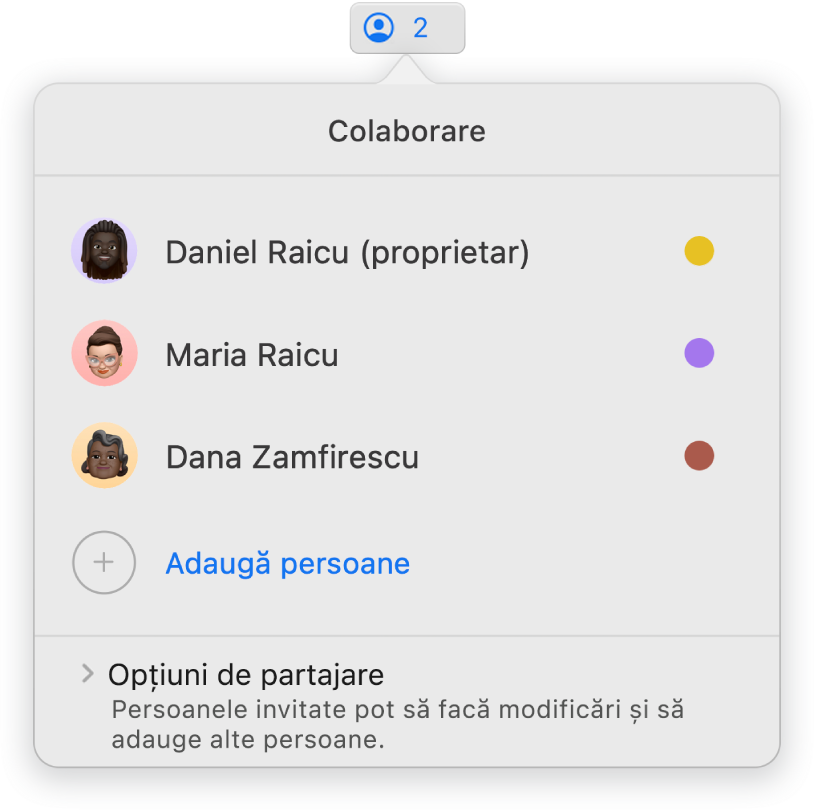
Task: Click the 'adauge alte persoane' text line
Action: [247, 741]
